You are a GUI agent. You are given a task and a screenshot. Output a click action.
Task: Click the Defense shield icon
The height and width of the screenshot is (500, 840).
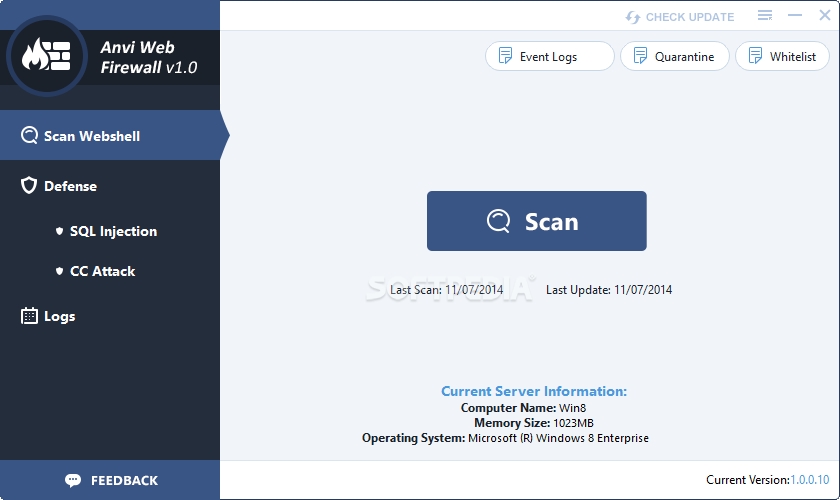[29, 186]
